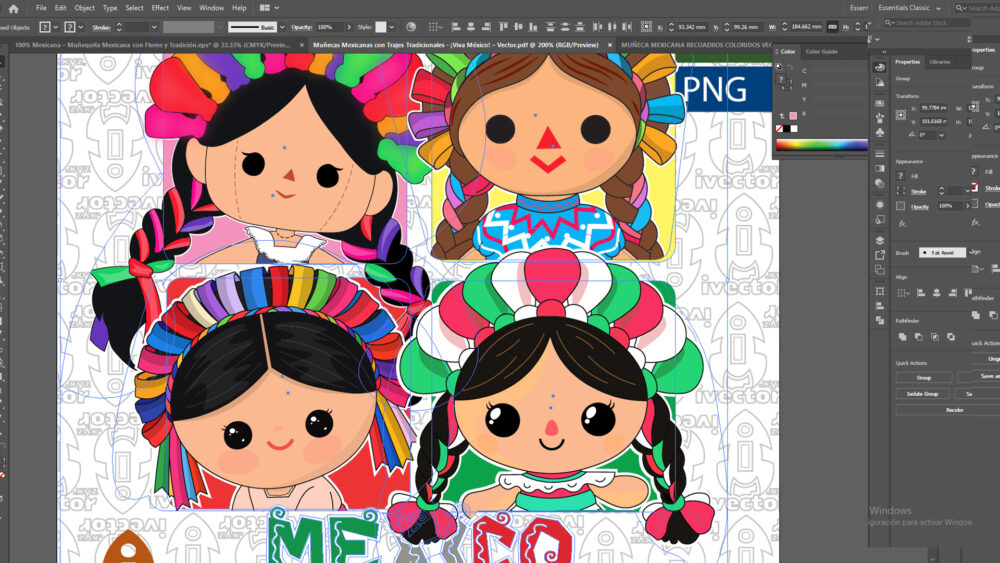This screenshot has height=563, width=1000.
Task: Open the Transparency panel icon in dock
Action: pos(880,184)
